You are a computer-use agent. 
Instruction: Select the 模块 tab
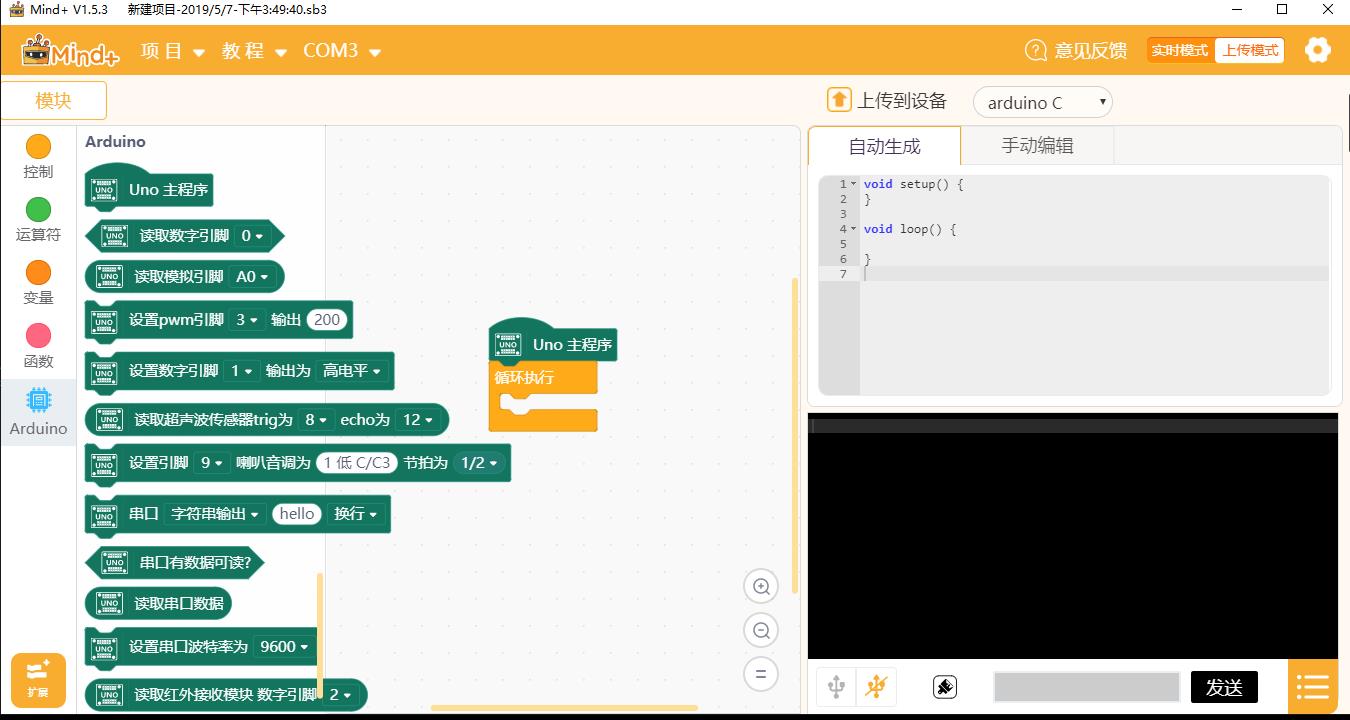(53, 100)
